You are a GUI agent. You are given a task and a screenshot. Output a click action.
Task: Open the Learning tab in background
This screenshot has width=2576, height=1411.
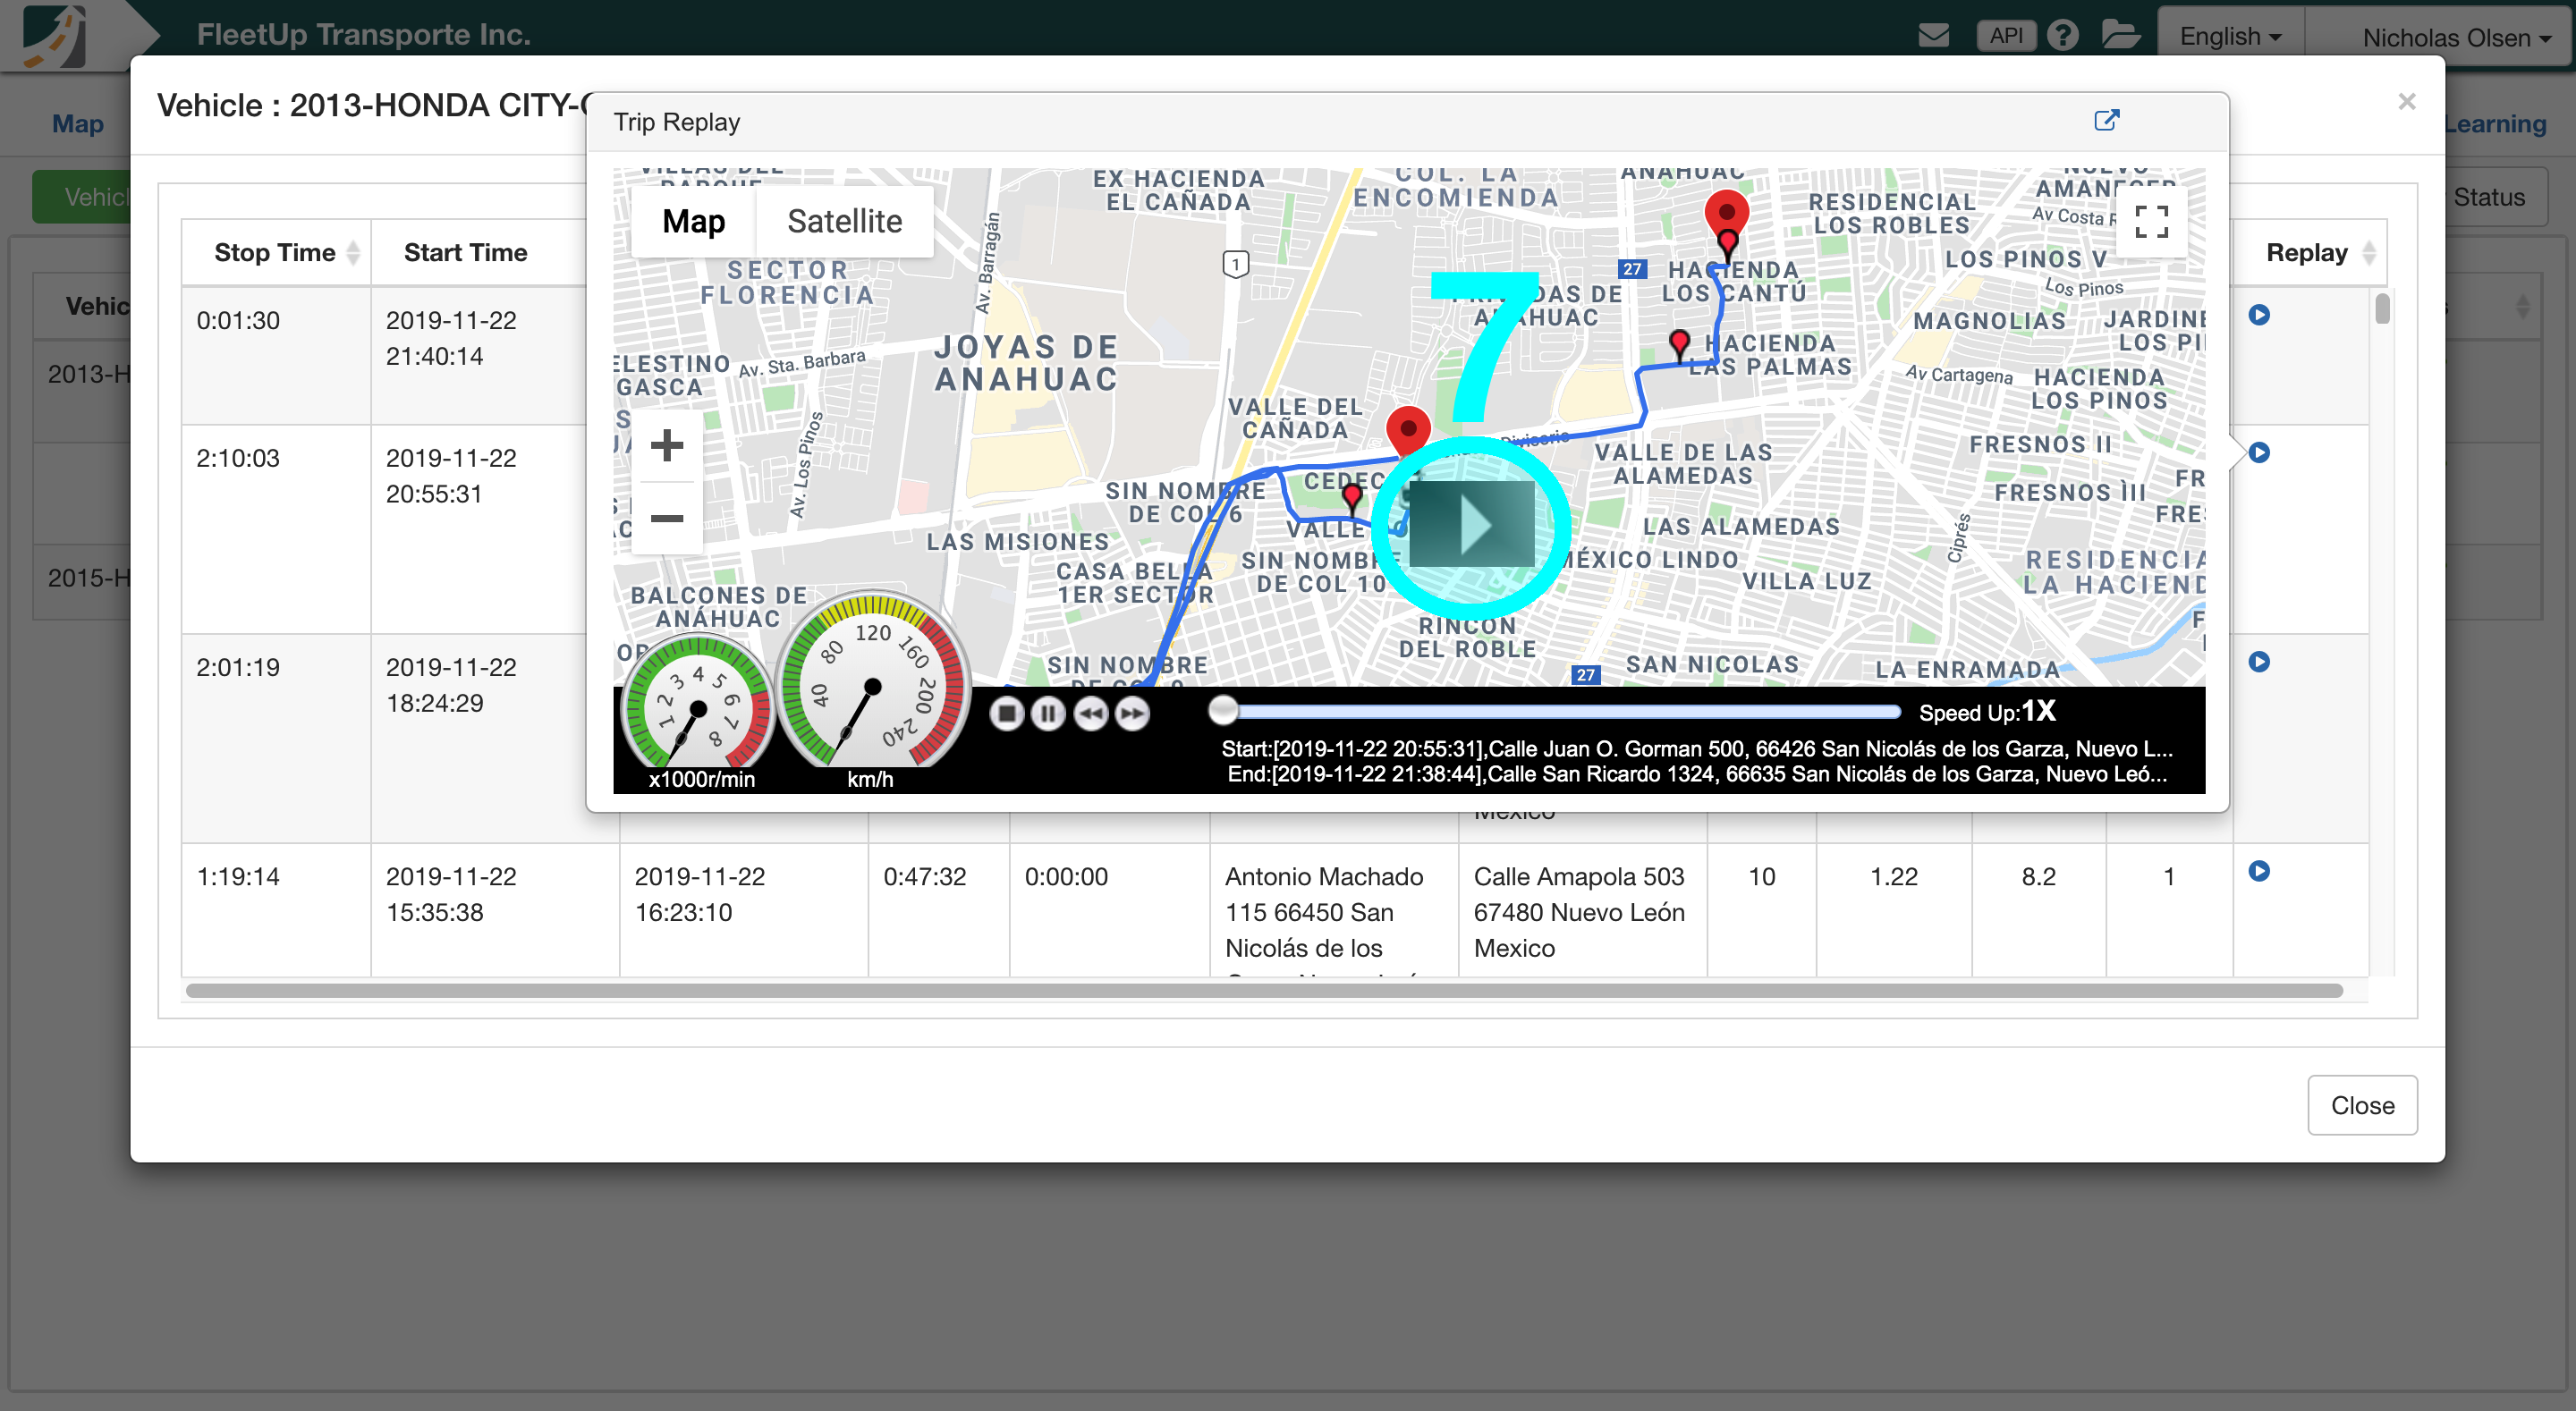point(2495,124)
